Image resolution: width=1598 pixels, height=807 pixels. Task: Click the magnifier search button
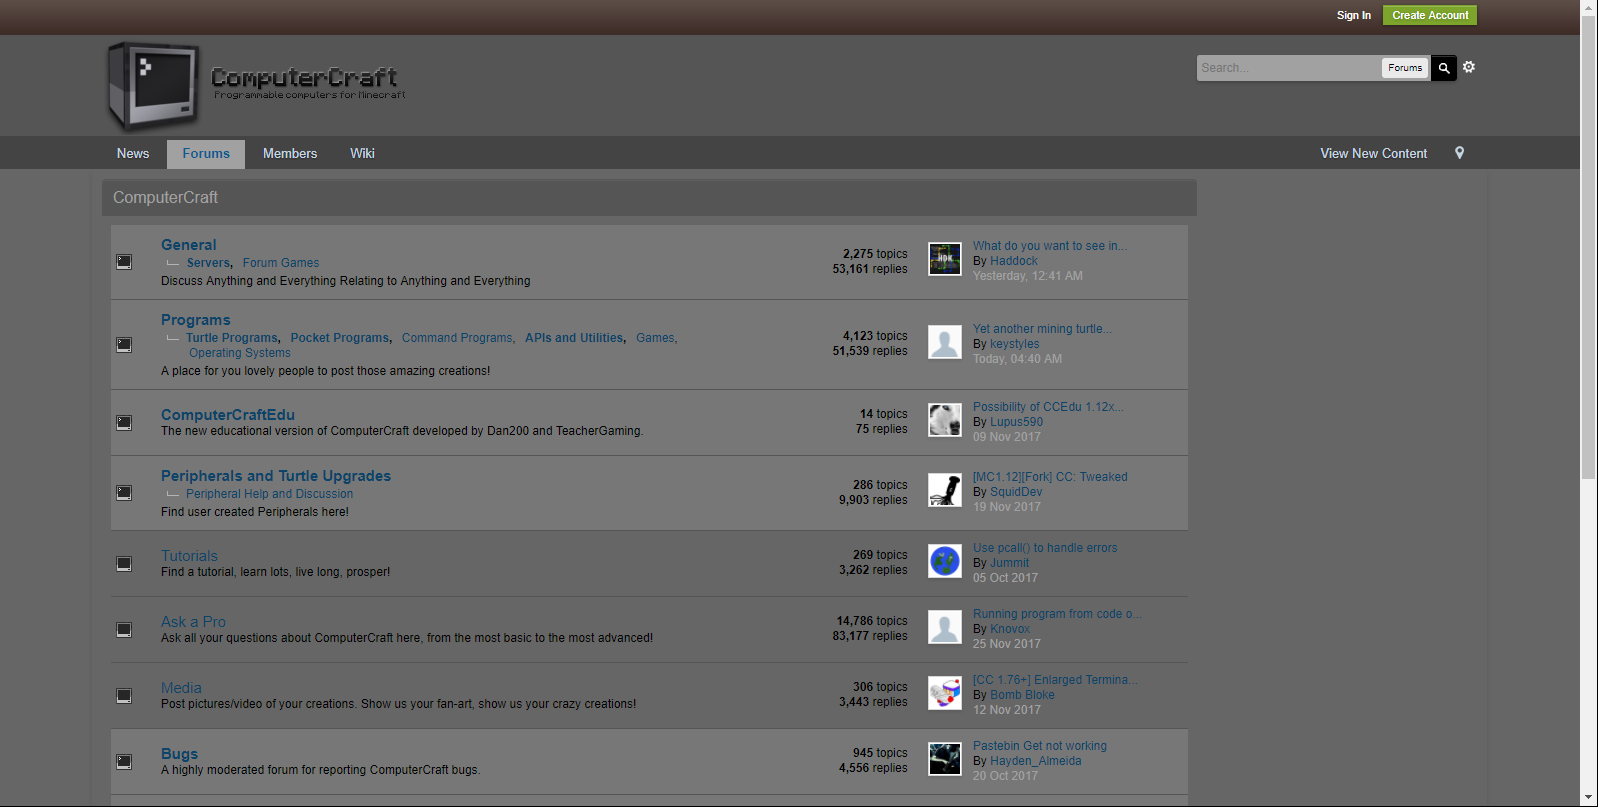coord(1443,68)
